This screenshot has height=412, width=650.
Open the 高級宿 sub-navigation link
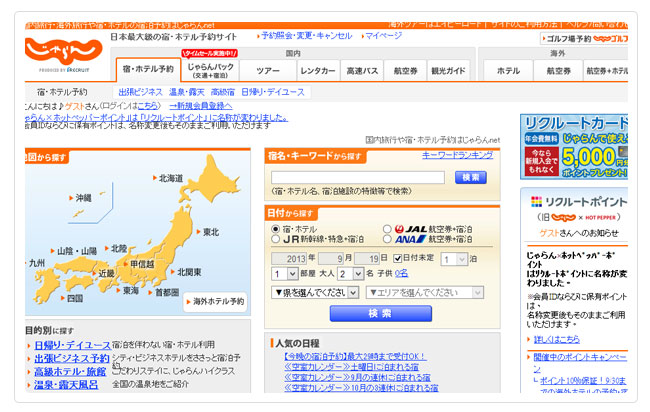pyautogui.click(x=223, y=92)
